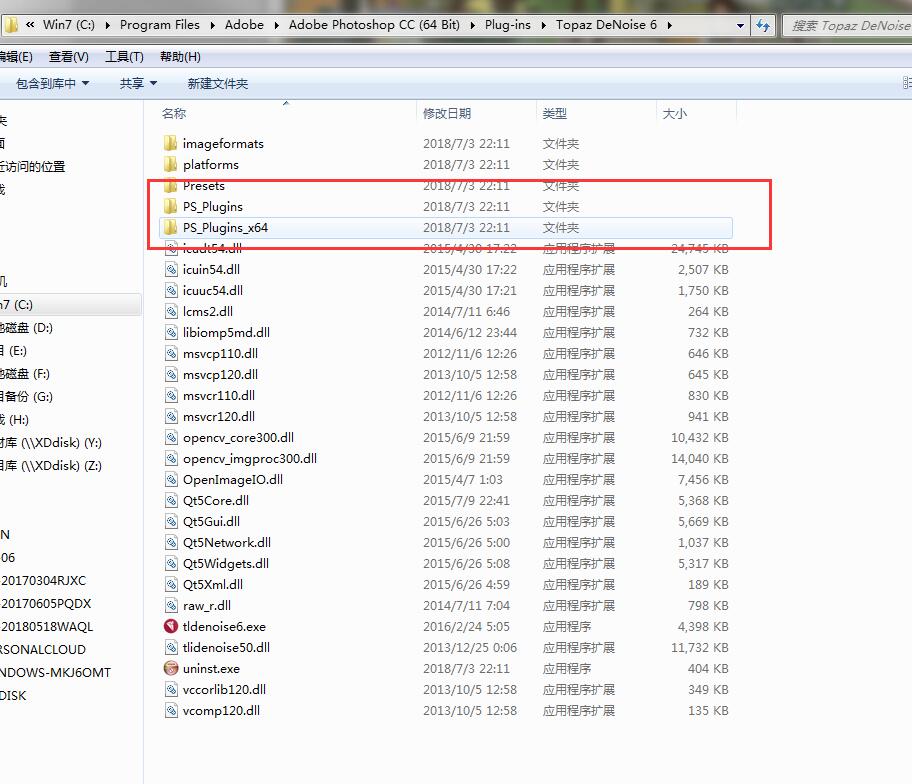Click the msvcp120.dll file icon

click(171, 374)
